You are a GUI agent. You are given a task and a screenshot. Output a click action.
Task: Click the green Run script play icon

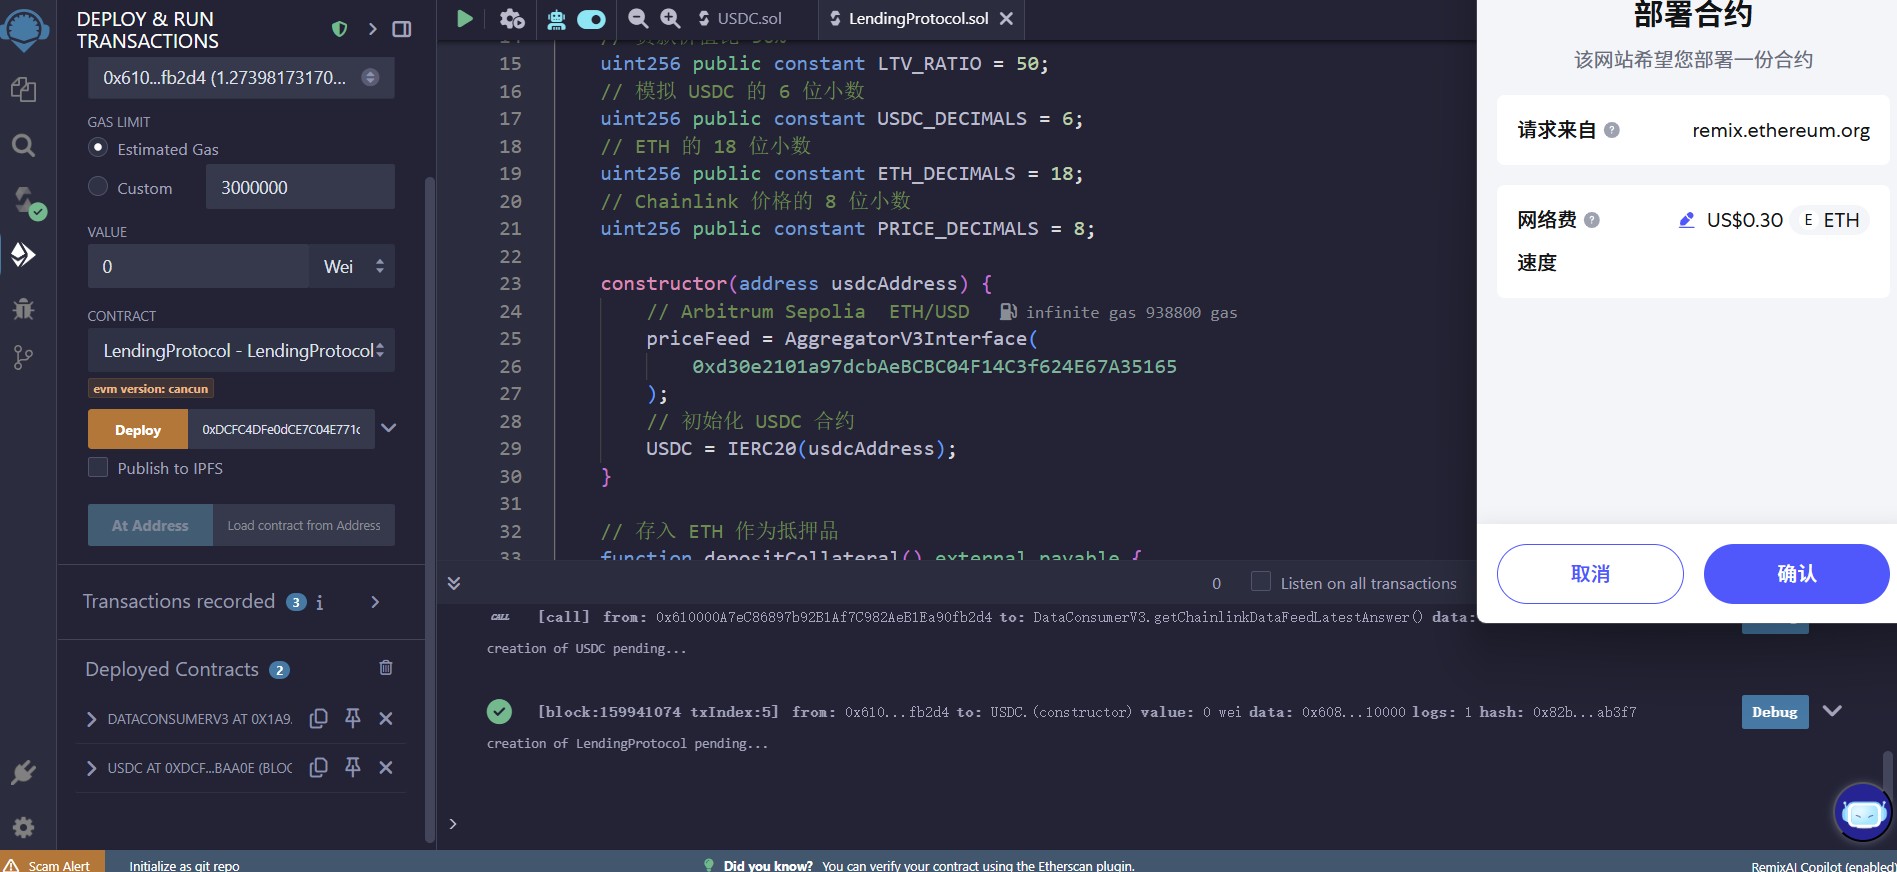[464, 18]
